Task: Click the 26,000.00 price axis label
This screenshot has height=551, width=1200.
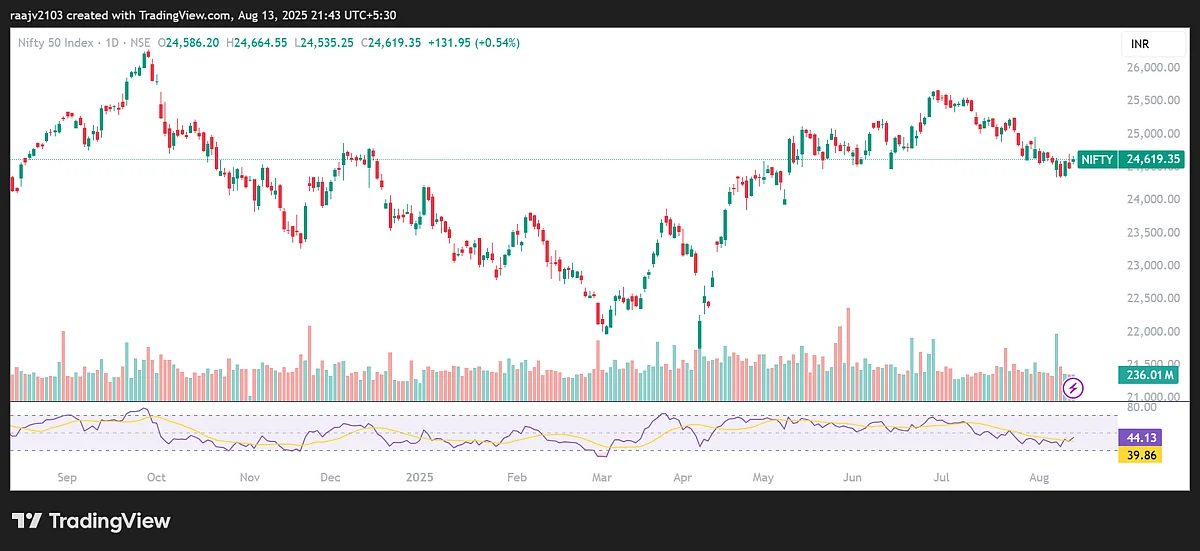Action: tap(1153, 68)
